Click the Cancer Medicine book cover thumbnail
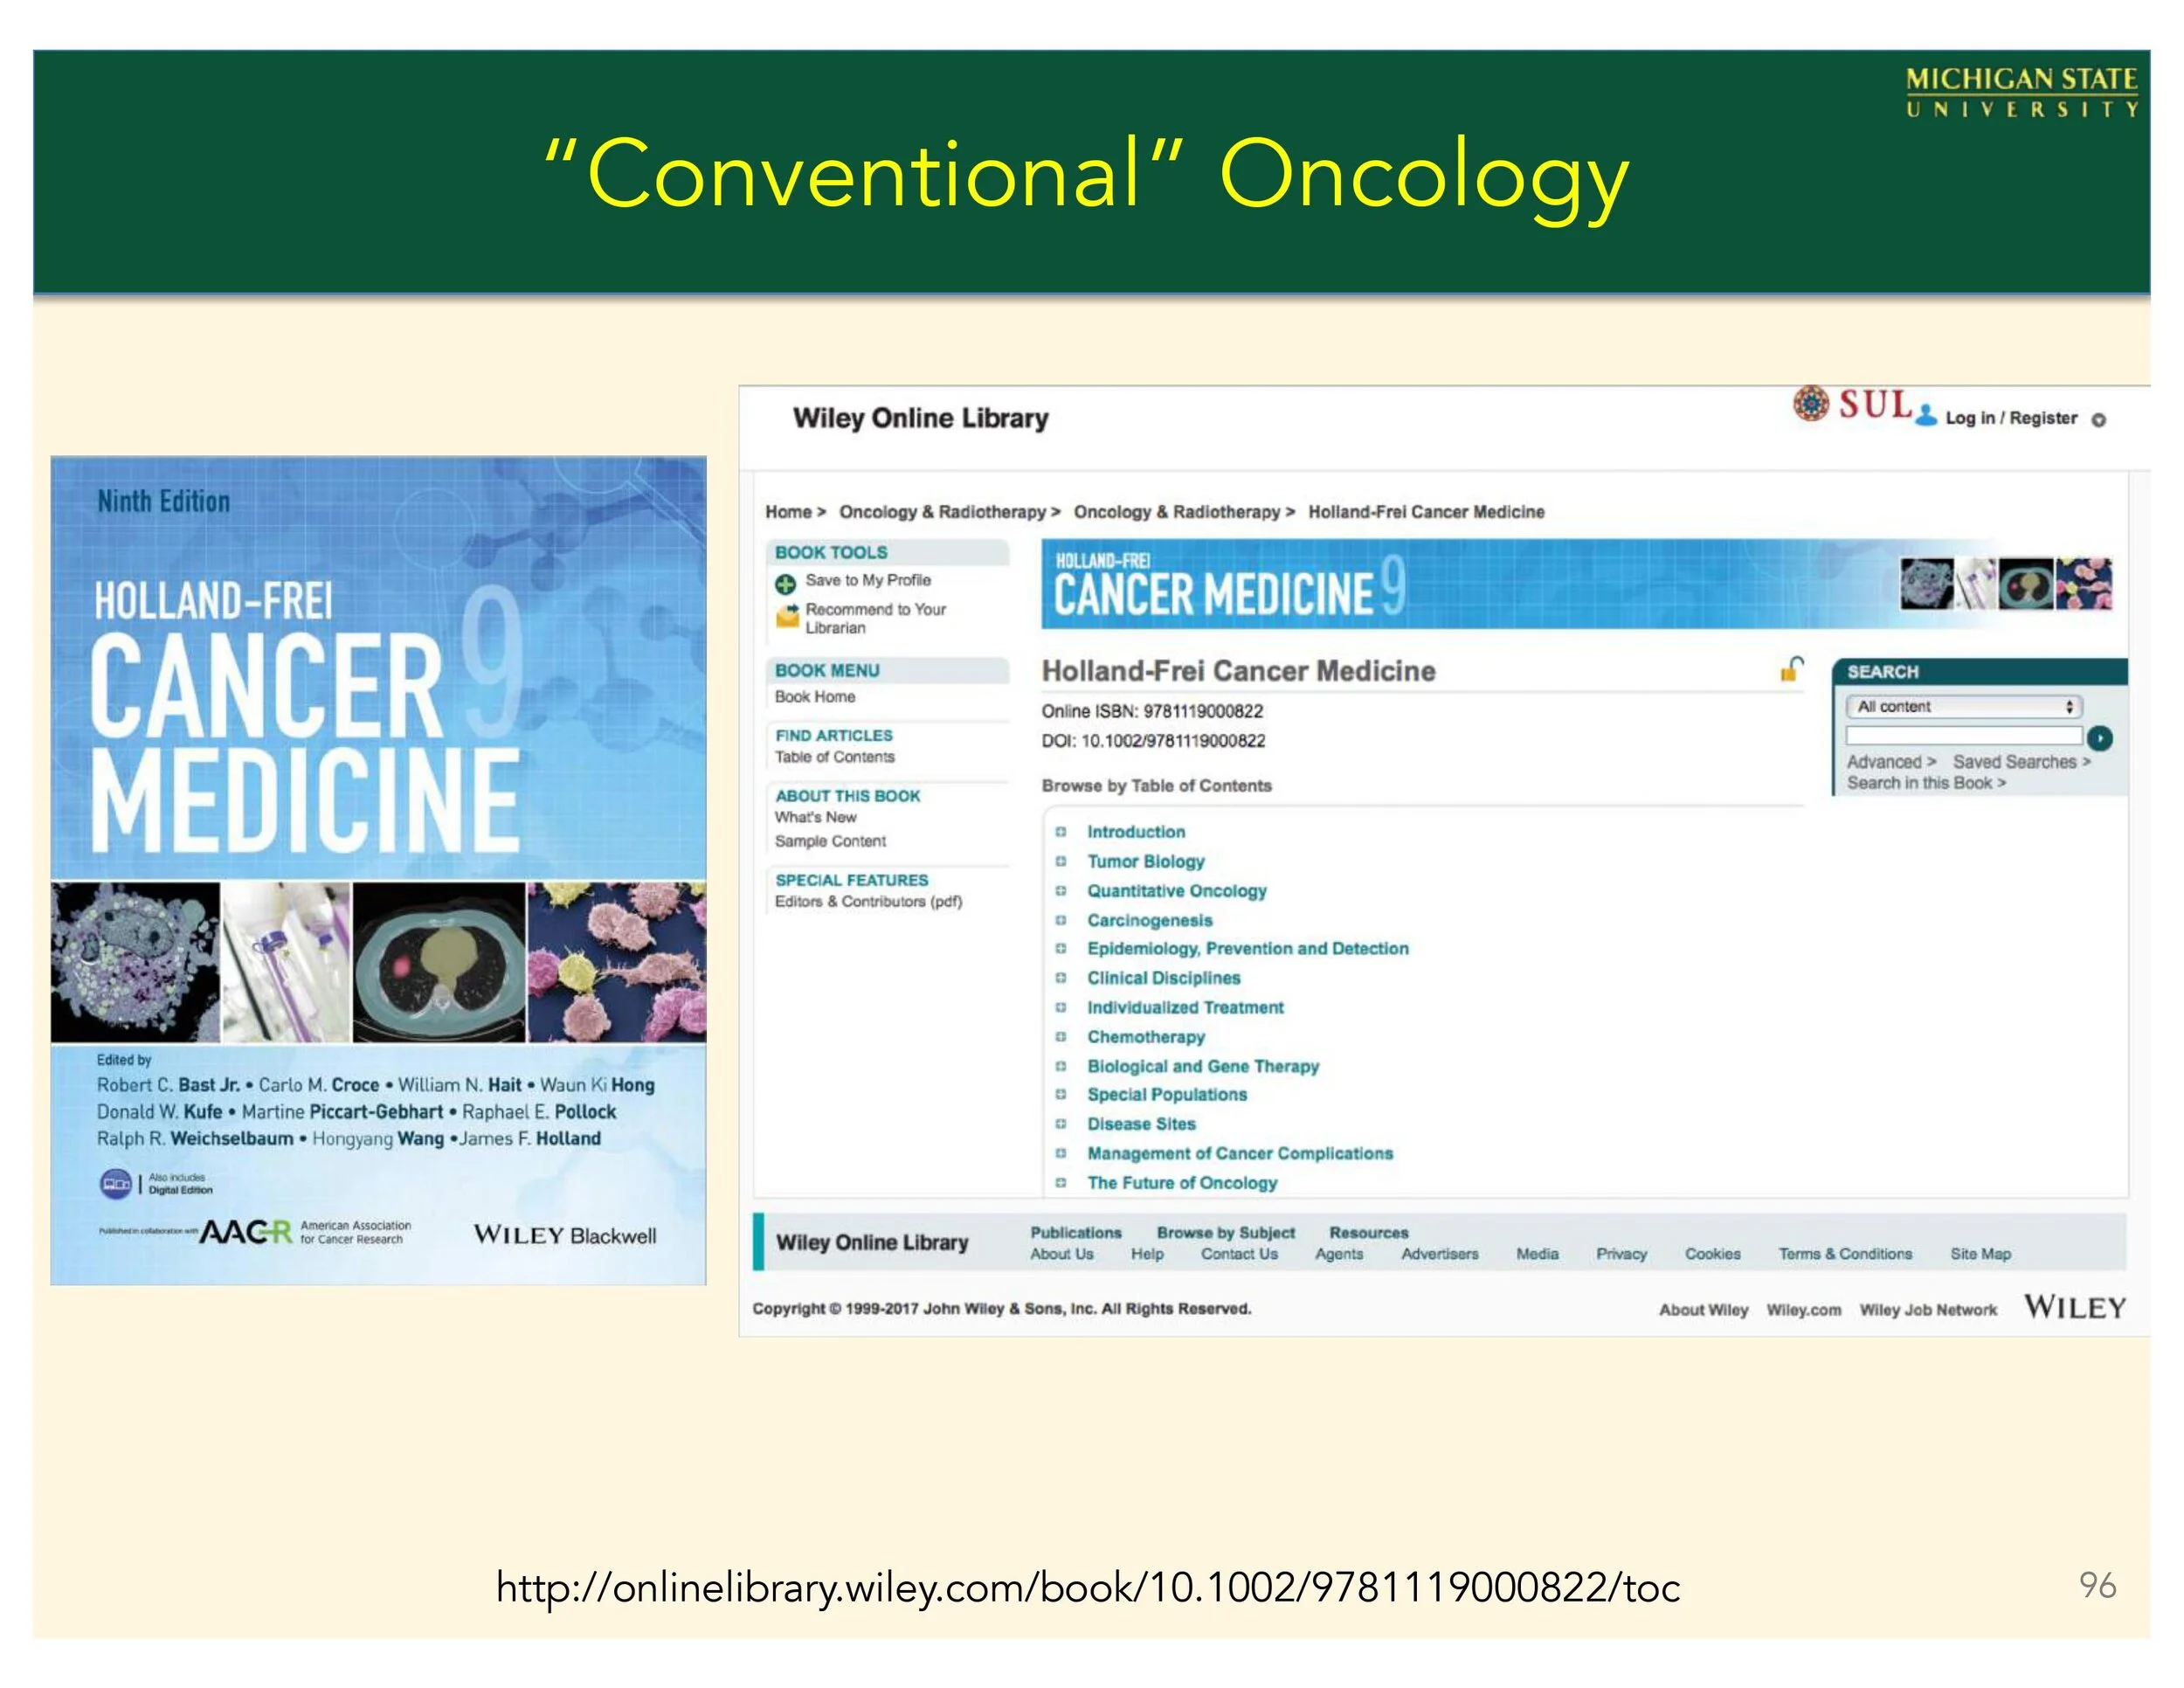The image size is (2184, 1688). (378, 870)
